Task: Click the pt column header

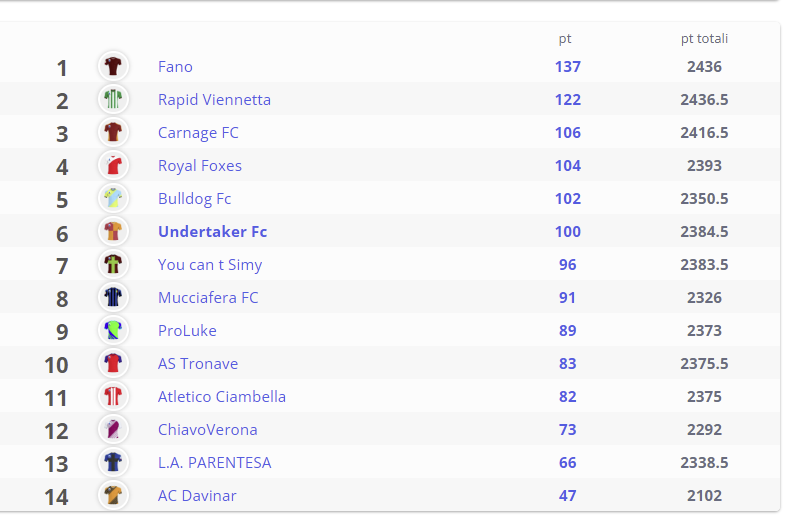Action: (x=565, y=39)
